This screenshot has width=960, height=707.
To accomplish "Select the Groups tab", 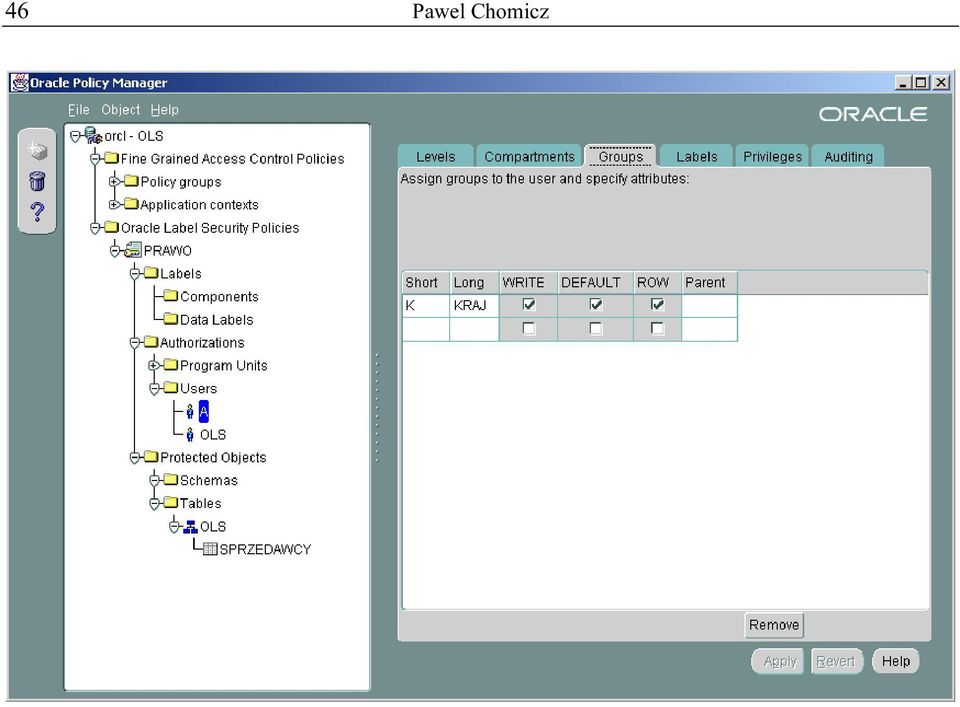I will (620, 157).
